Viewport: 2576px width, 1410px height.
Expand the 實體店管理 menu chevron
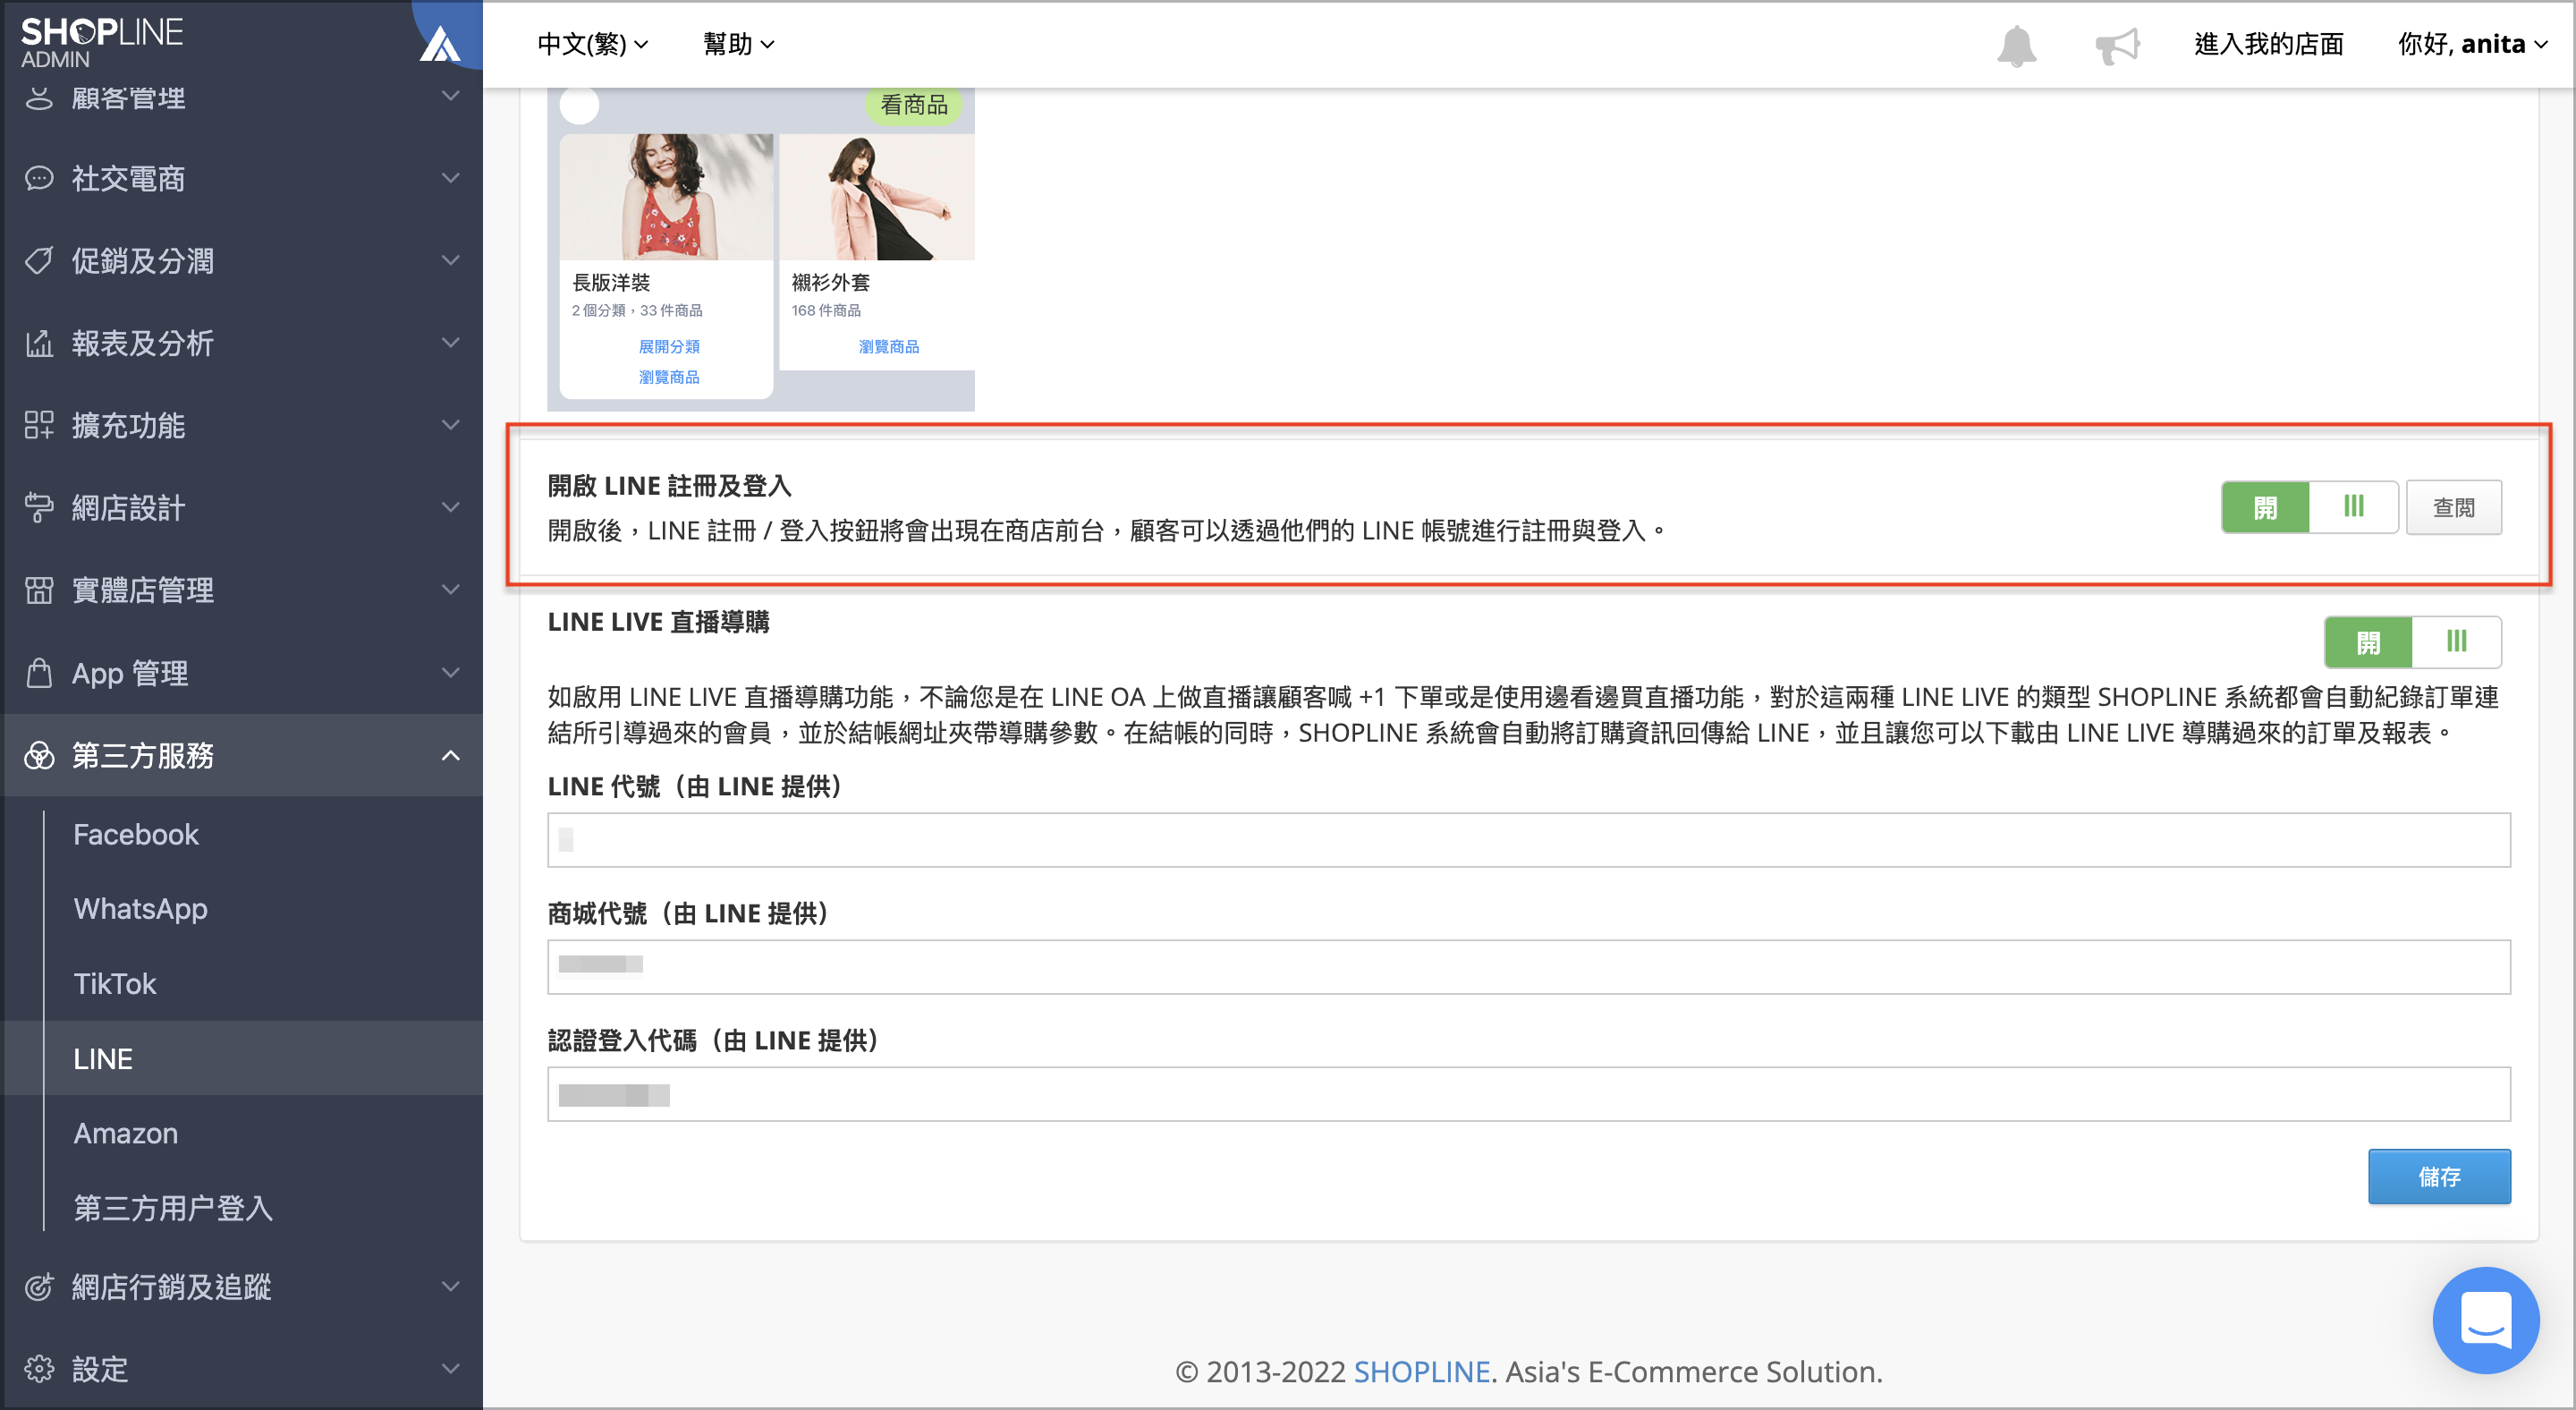click(x=451, y=589)
